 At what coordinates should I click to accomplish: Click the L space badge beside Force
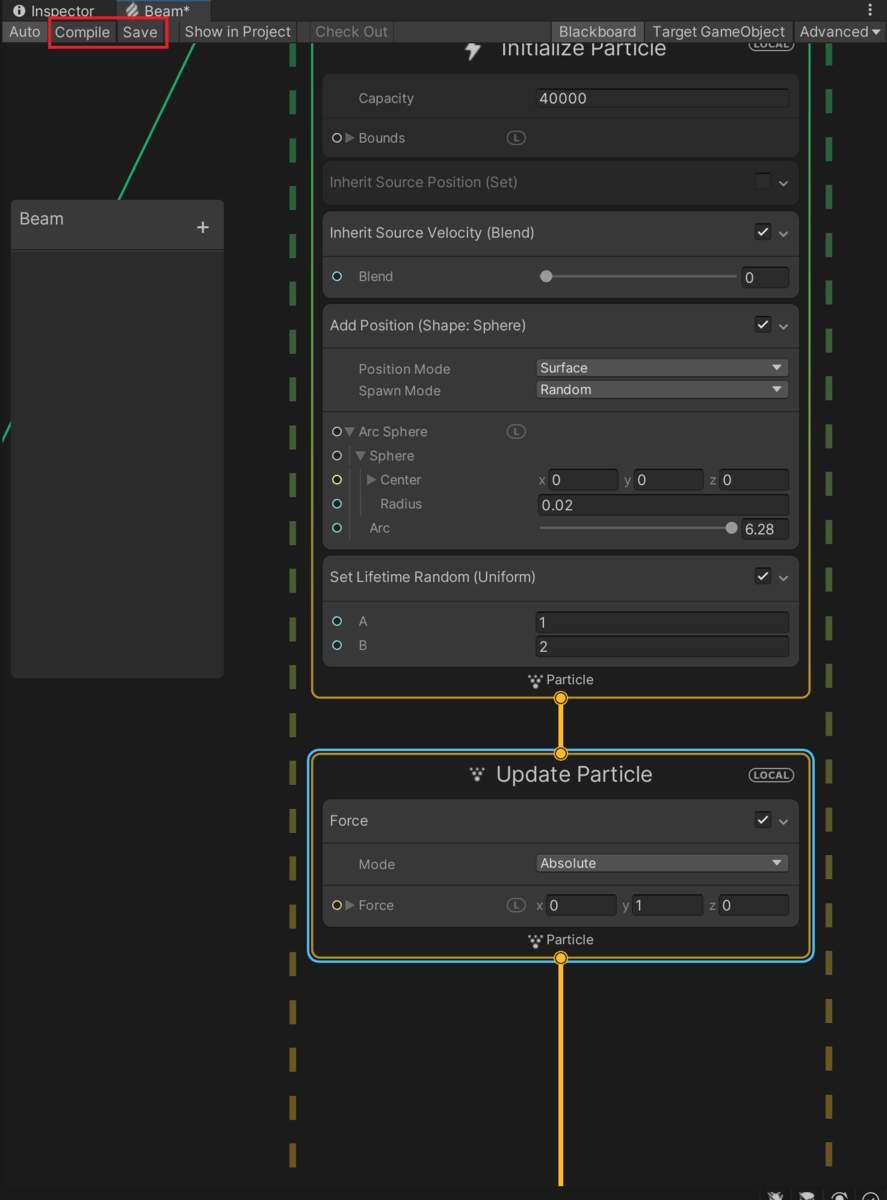(516, 905)
